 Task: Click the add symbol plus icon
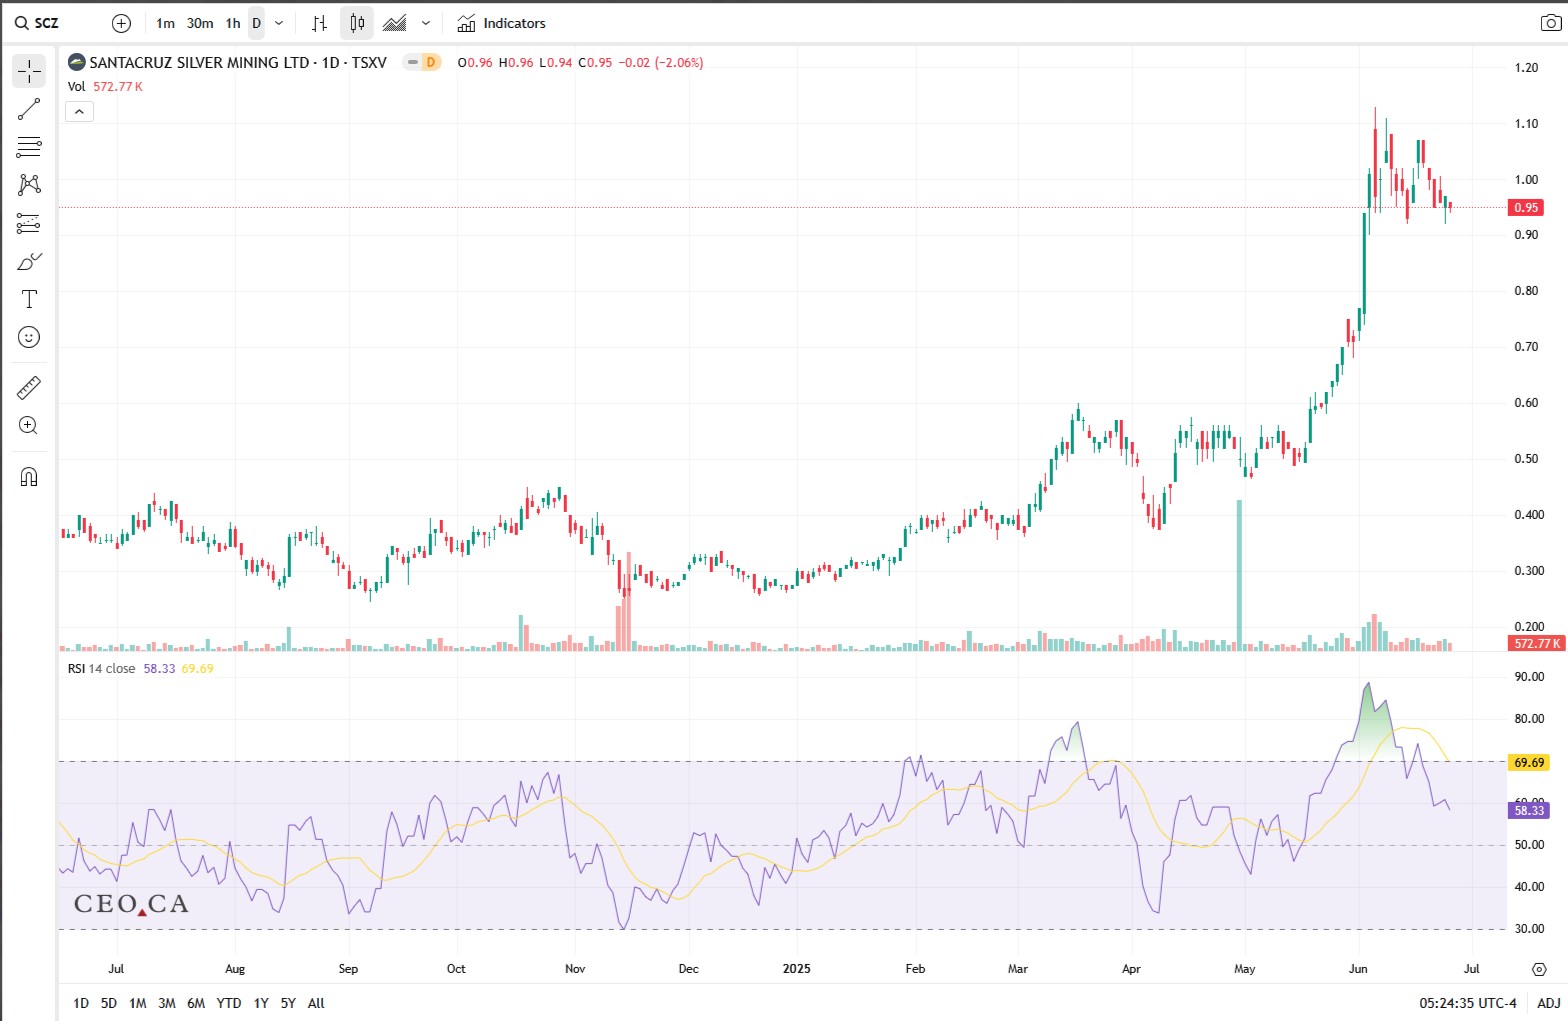[x=121, y=23]
